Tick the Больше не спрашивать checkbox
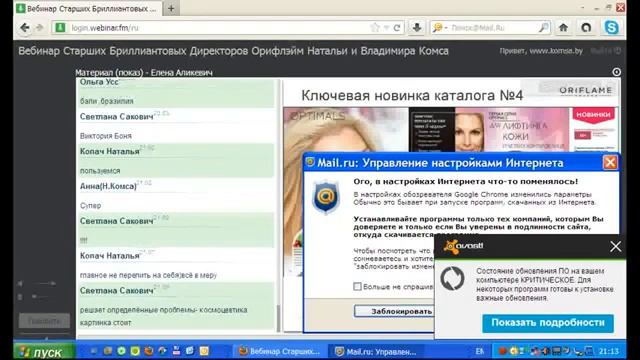This screenshot has width=640, height=360. 358,287
